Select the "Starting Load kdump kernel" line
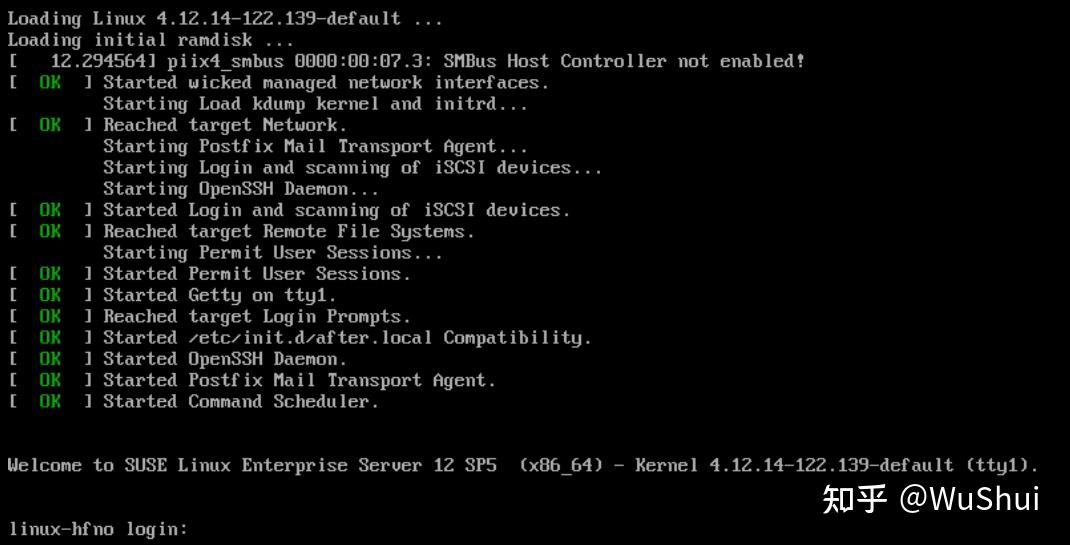The width and height of the screenshot is (1070, 545). tap(314, 104)
